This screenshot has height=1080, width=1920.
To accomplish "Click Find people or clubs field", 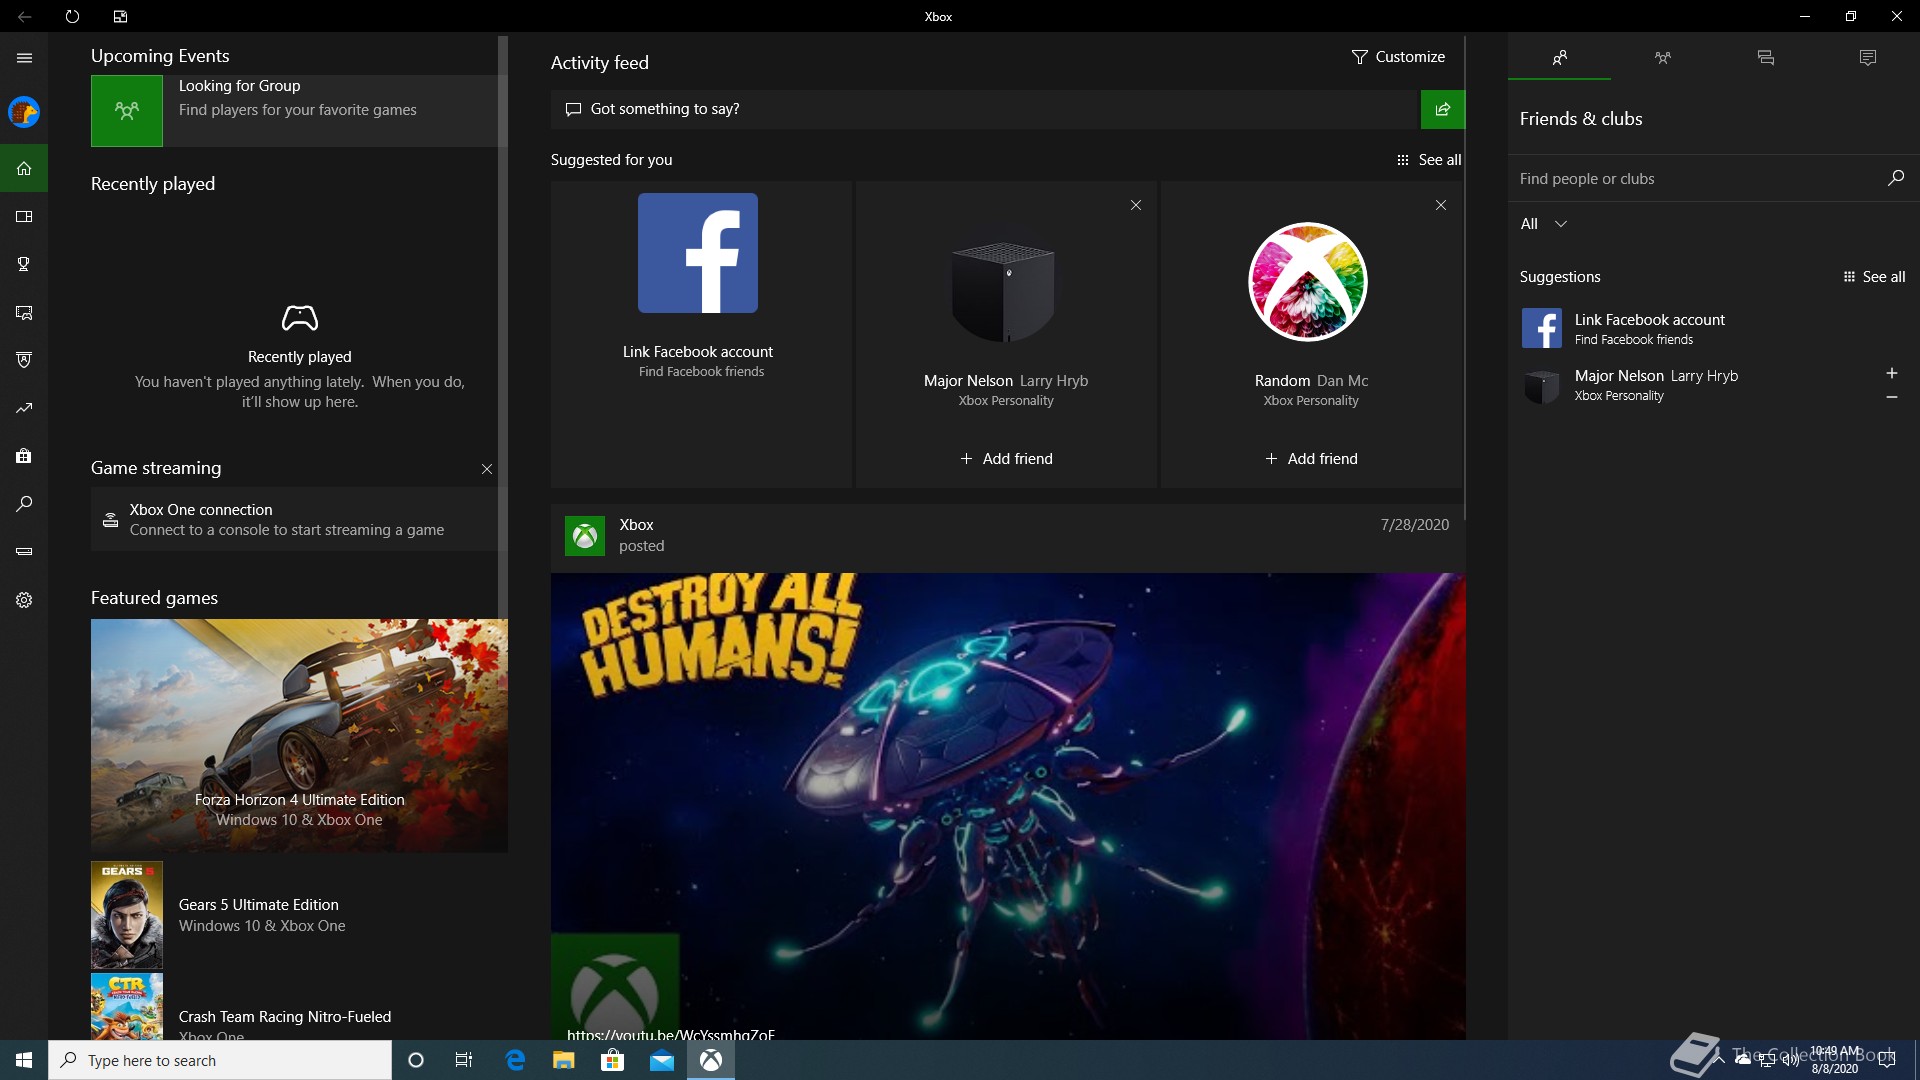I will (1695, 178).
